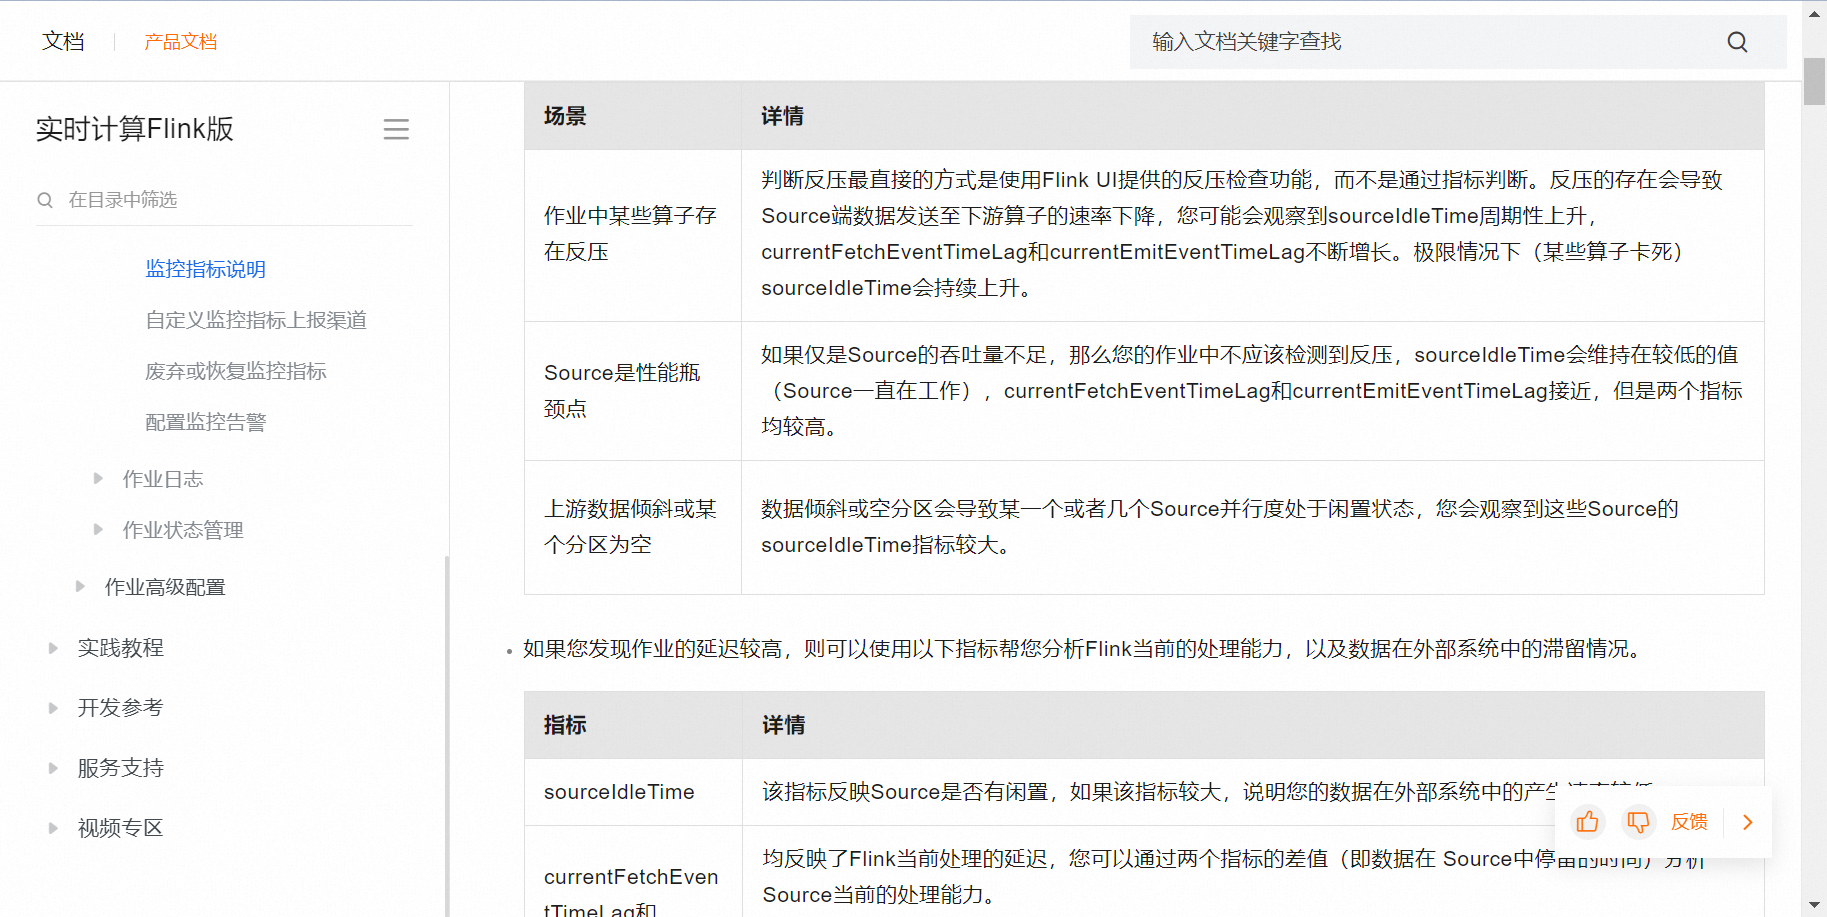
Task: Open the 产品文档 header tab
Action: pyautogui.click(x=181, y=42)
